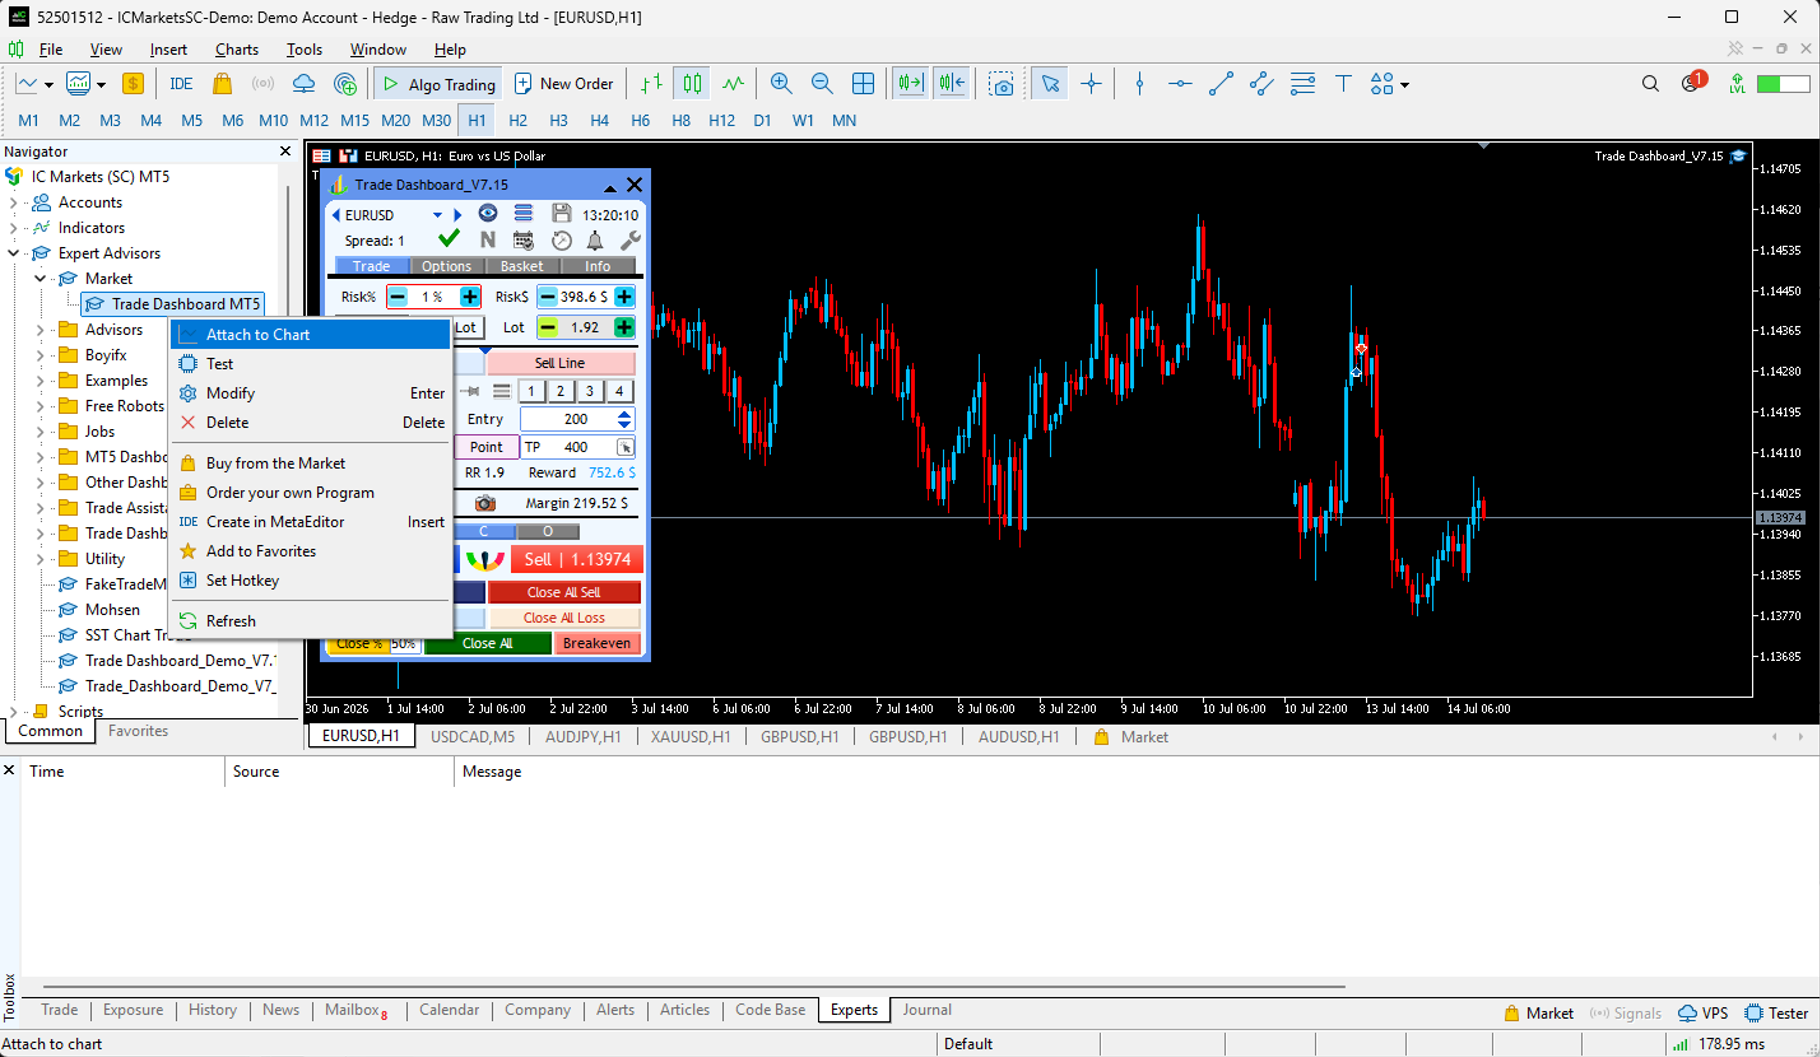Click the alert bell in Trade Dashboard
Viewport: 1820px width, 1057px height.
coord(595,240)
